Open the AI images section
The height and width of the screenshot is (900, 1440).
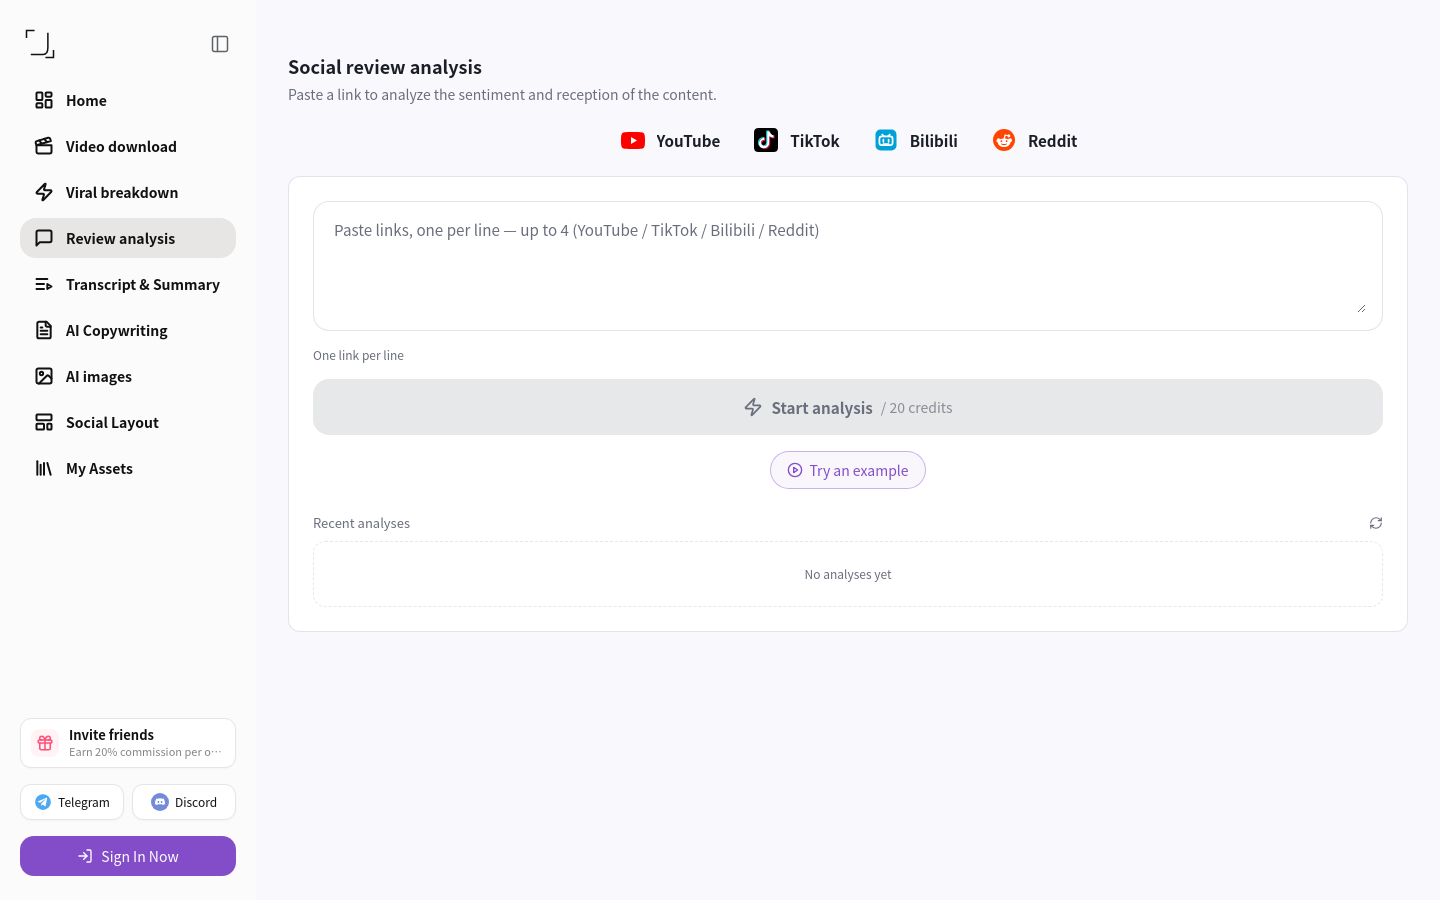[x=128, y=376]
